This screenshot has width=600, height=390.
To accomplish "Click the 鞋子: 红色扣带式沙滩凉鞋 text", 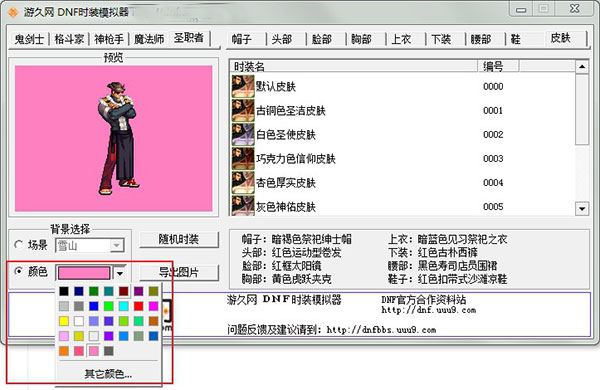I will [447, 279].
